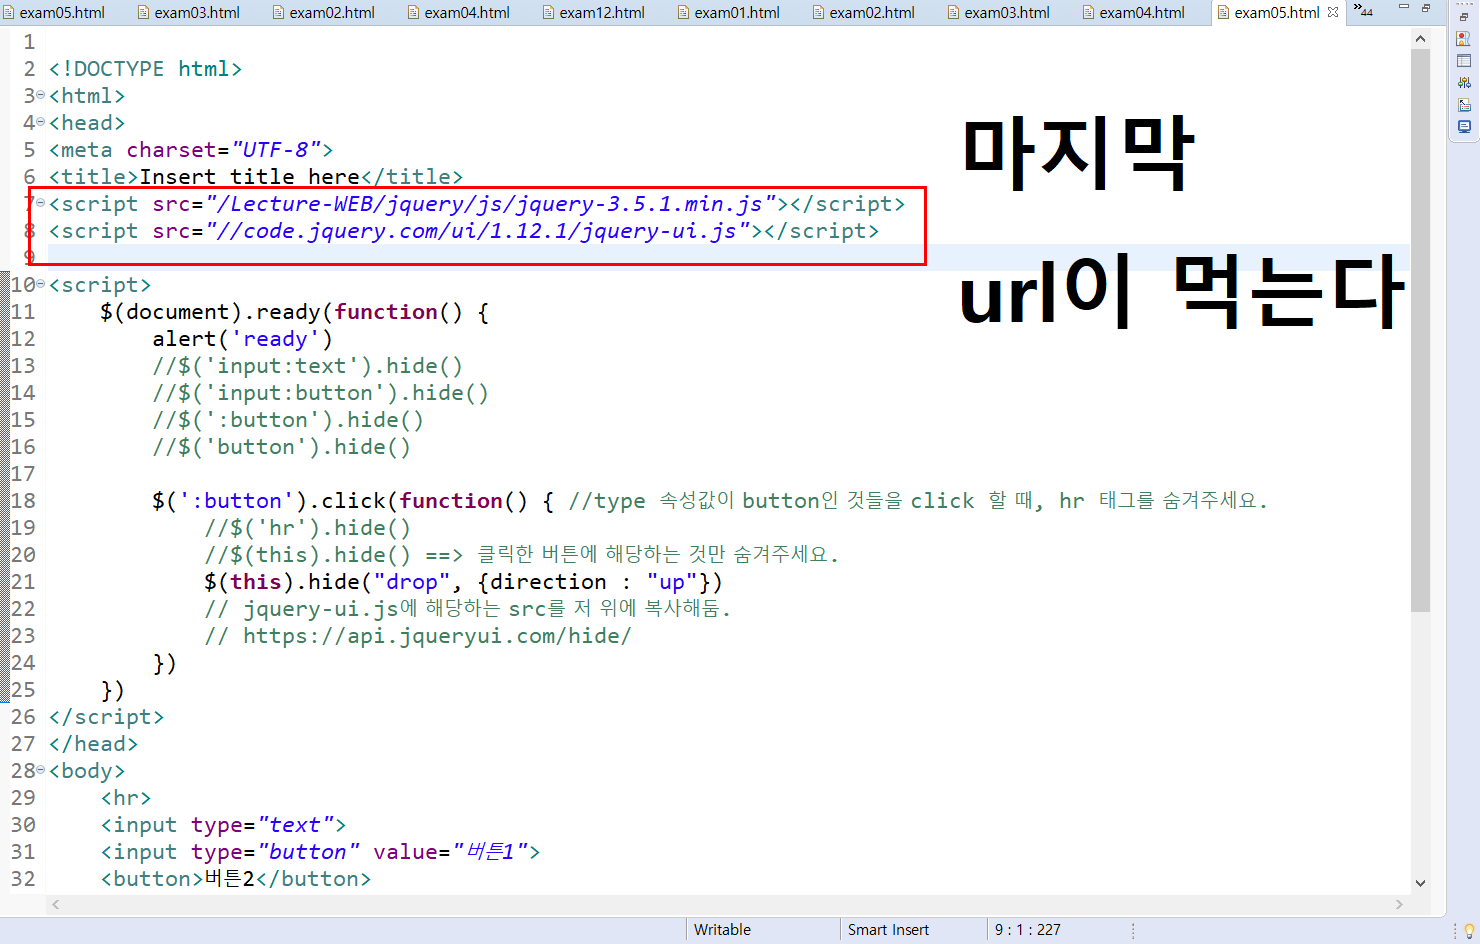The width and height of the screenshot is (1480, 944).
Task: Click the vertical scrollbar down arrow
Action: [1420, 883]
